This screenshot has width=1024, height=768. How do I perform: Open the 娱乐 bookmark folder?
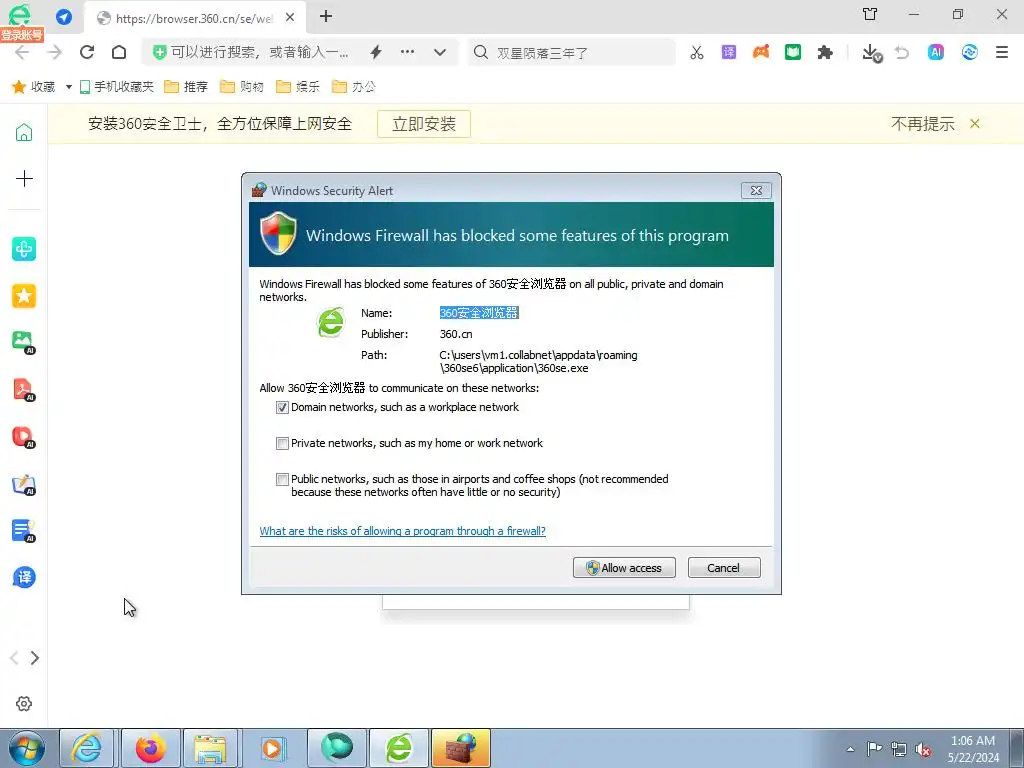[x=298, y=86]
